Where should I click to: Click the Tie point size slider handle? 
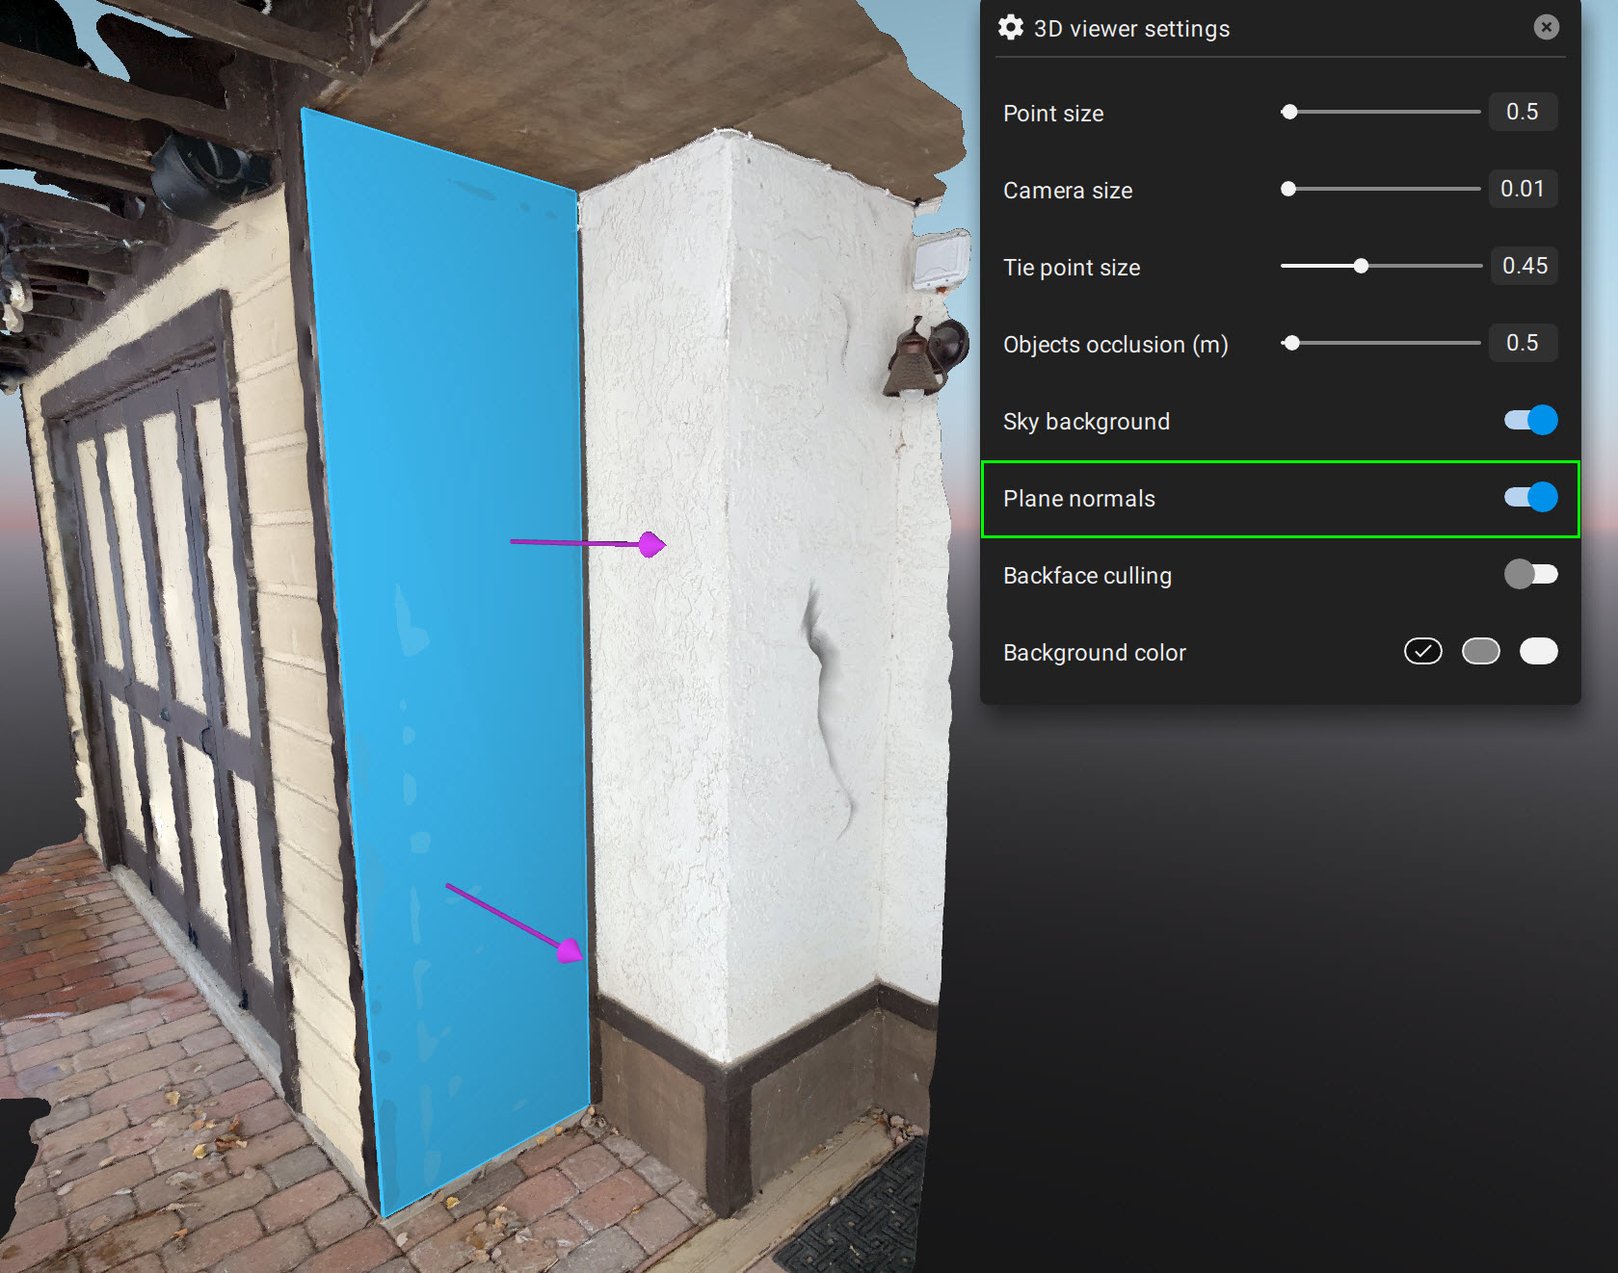[1361, 266]
